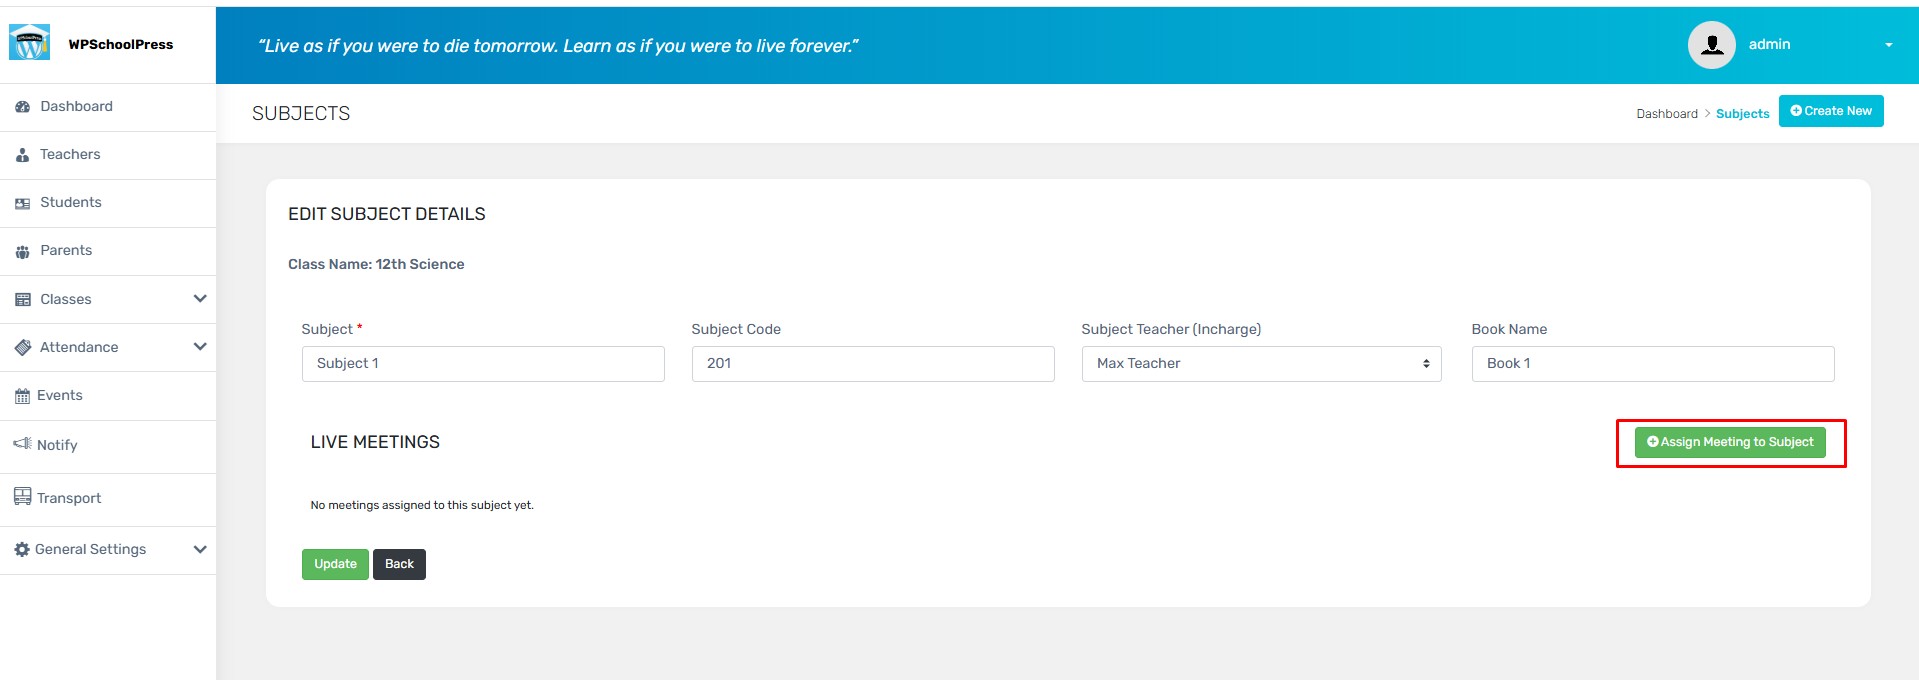The width and height of the screenshot is (1919, 680).
Task: Expand the Attendance submenu chevron
Action: (x=200, y=347)
